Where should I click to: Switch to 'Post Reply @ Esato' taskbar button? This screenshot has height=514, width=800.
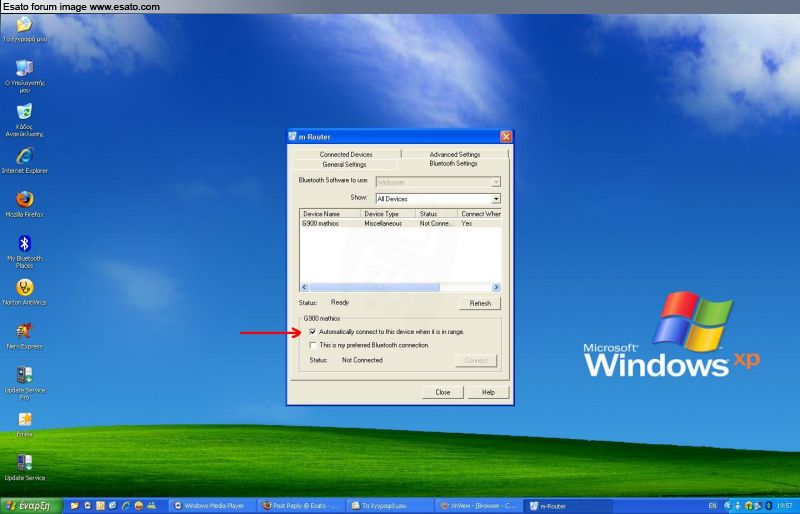301,506
